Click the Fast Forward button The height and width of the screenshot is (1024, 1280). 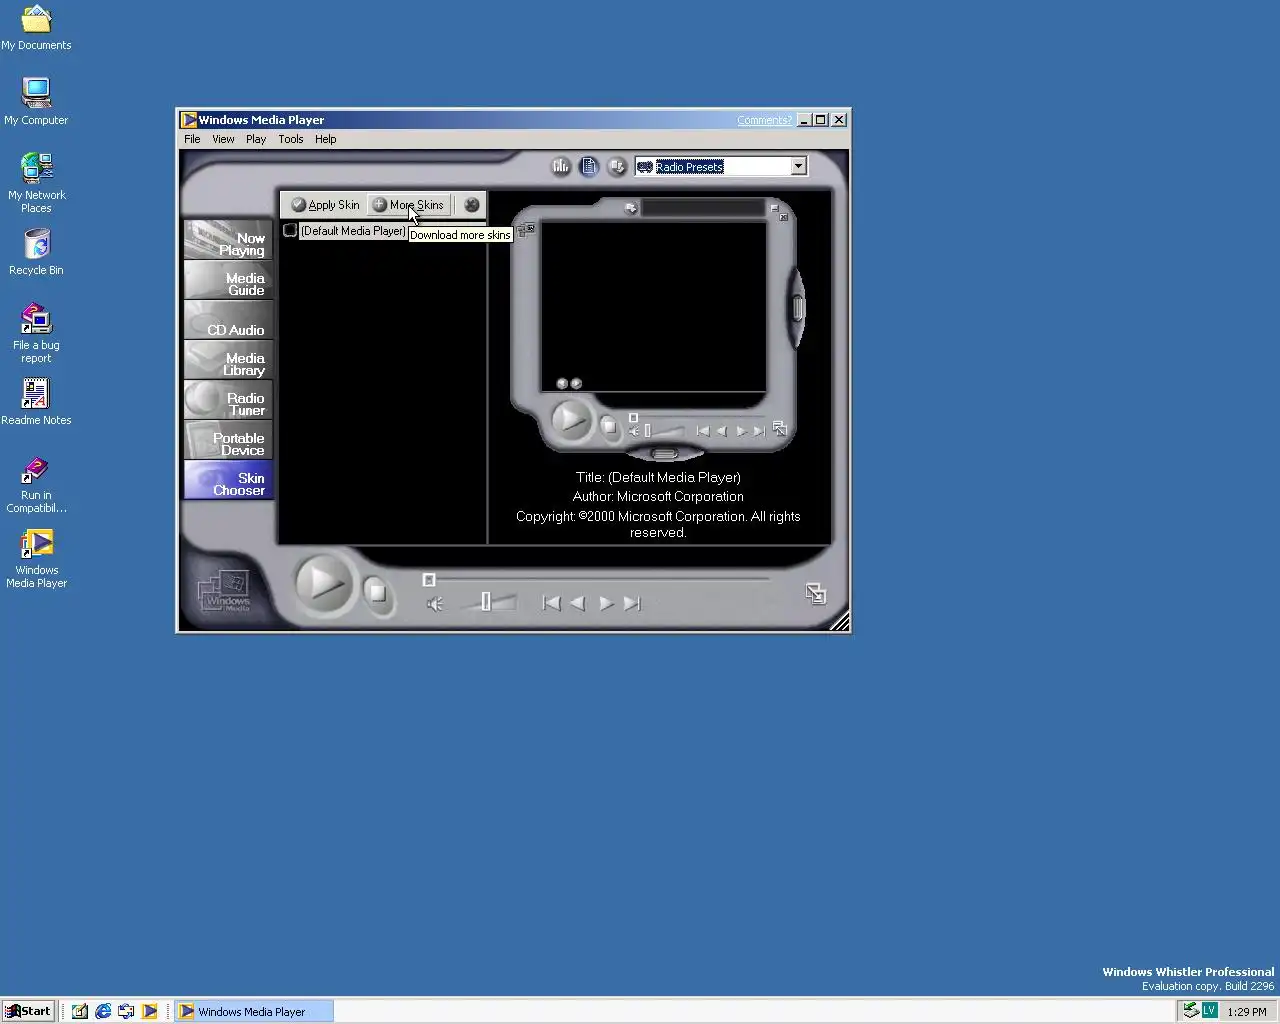606,603
